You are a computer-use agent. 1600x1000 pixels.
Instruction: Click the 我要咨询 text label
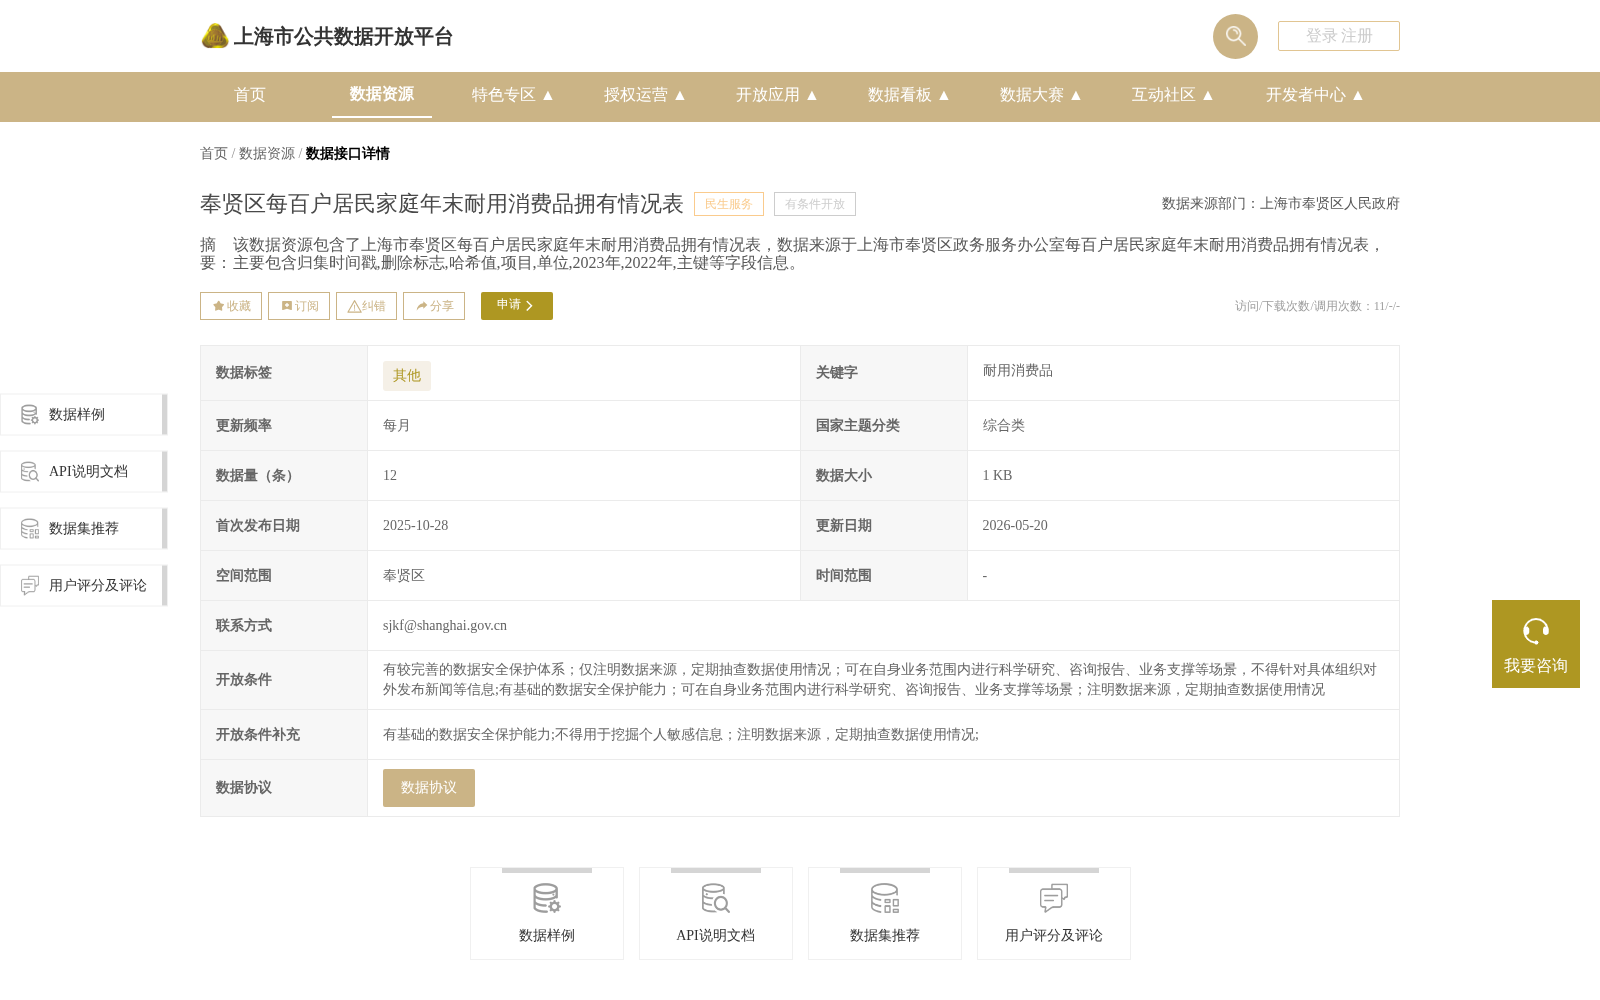(1536, 666)
